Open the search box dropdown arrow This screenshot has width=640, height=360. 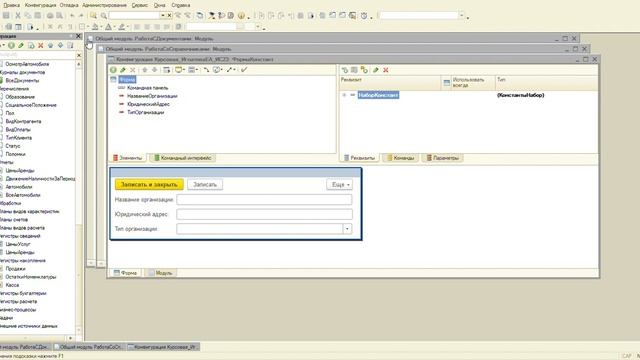[x=162, y=16]
